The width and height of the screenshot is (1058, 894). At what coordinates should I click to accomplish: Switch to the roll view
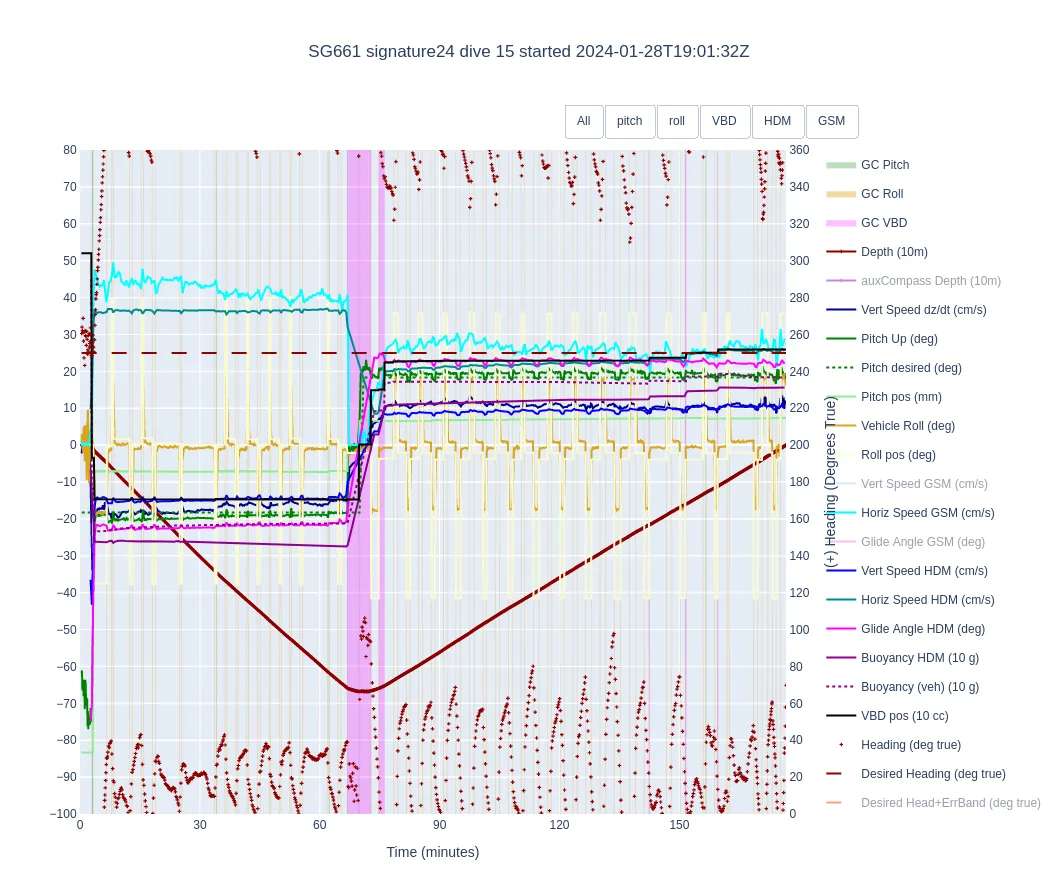point(677,121)
